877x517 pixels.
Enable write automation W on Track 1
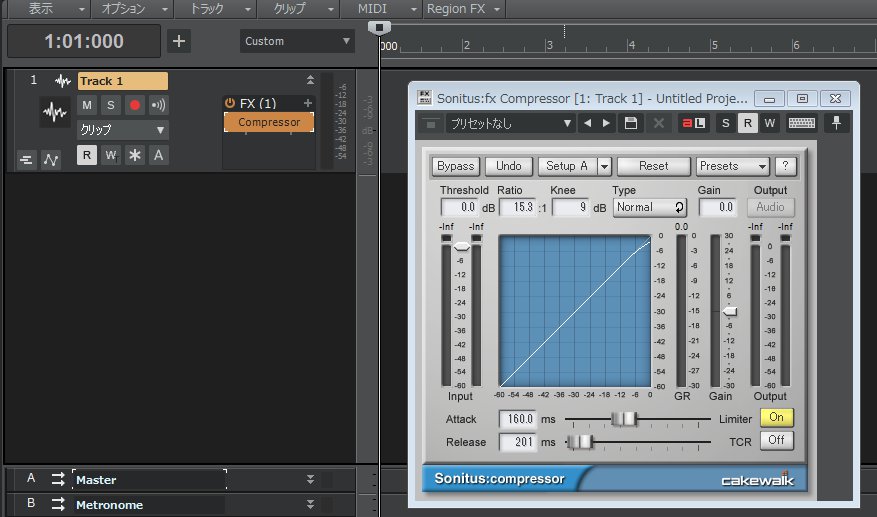pyautogui.click(x=111, y=155)
